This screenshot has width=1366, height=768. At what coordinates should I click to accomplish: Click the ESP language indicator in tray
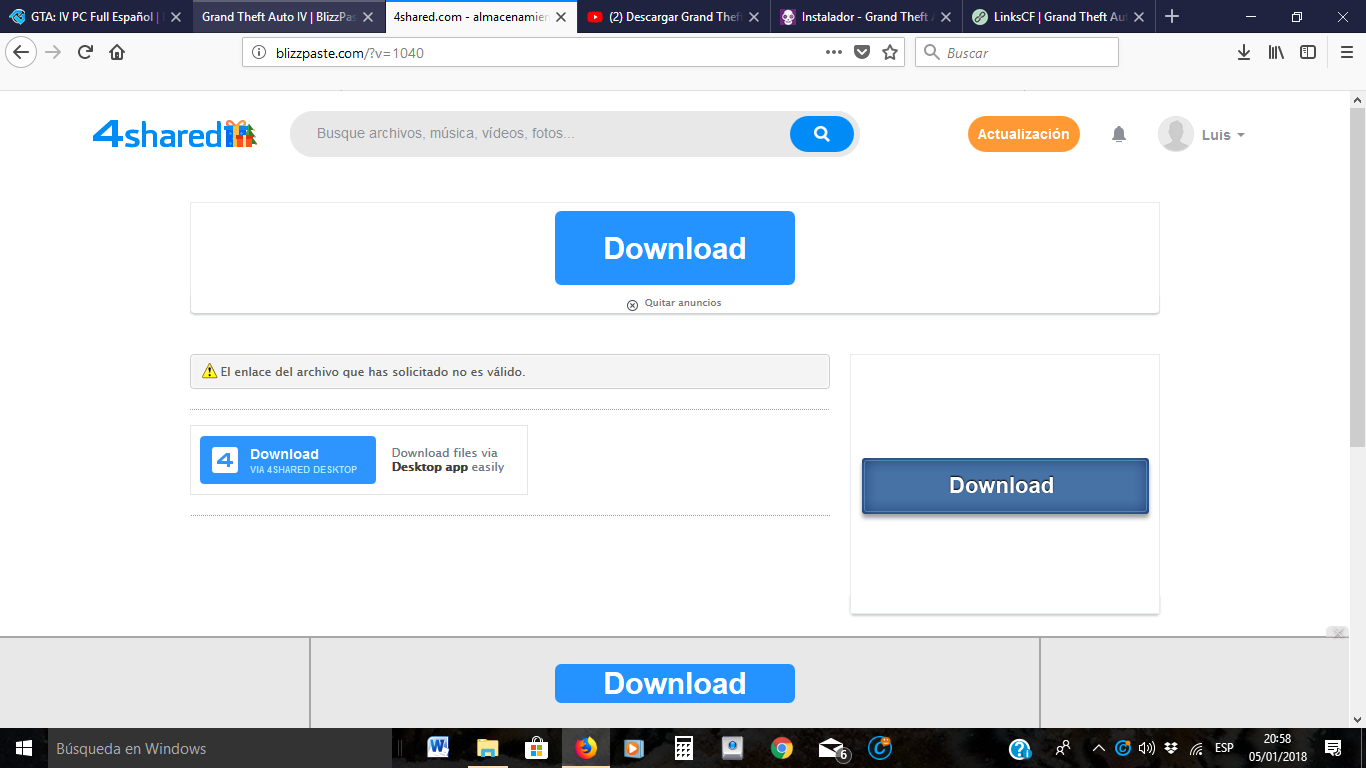point(1224,748)
